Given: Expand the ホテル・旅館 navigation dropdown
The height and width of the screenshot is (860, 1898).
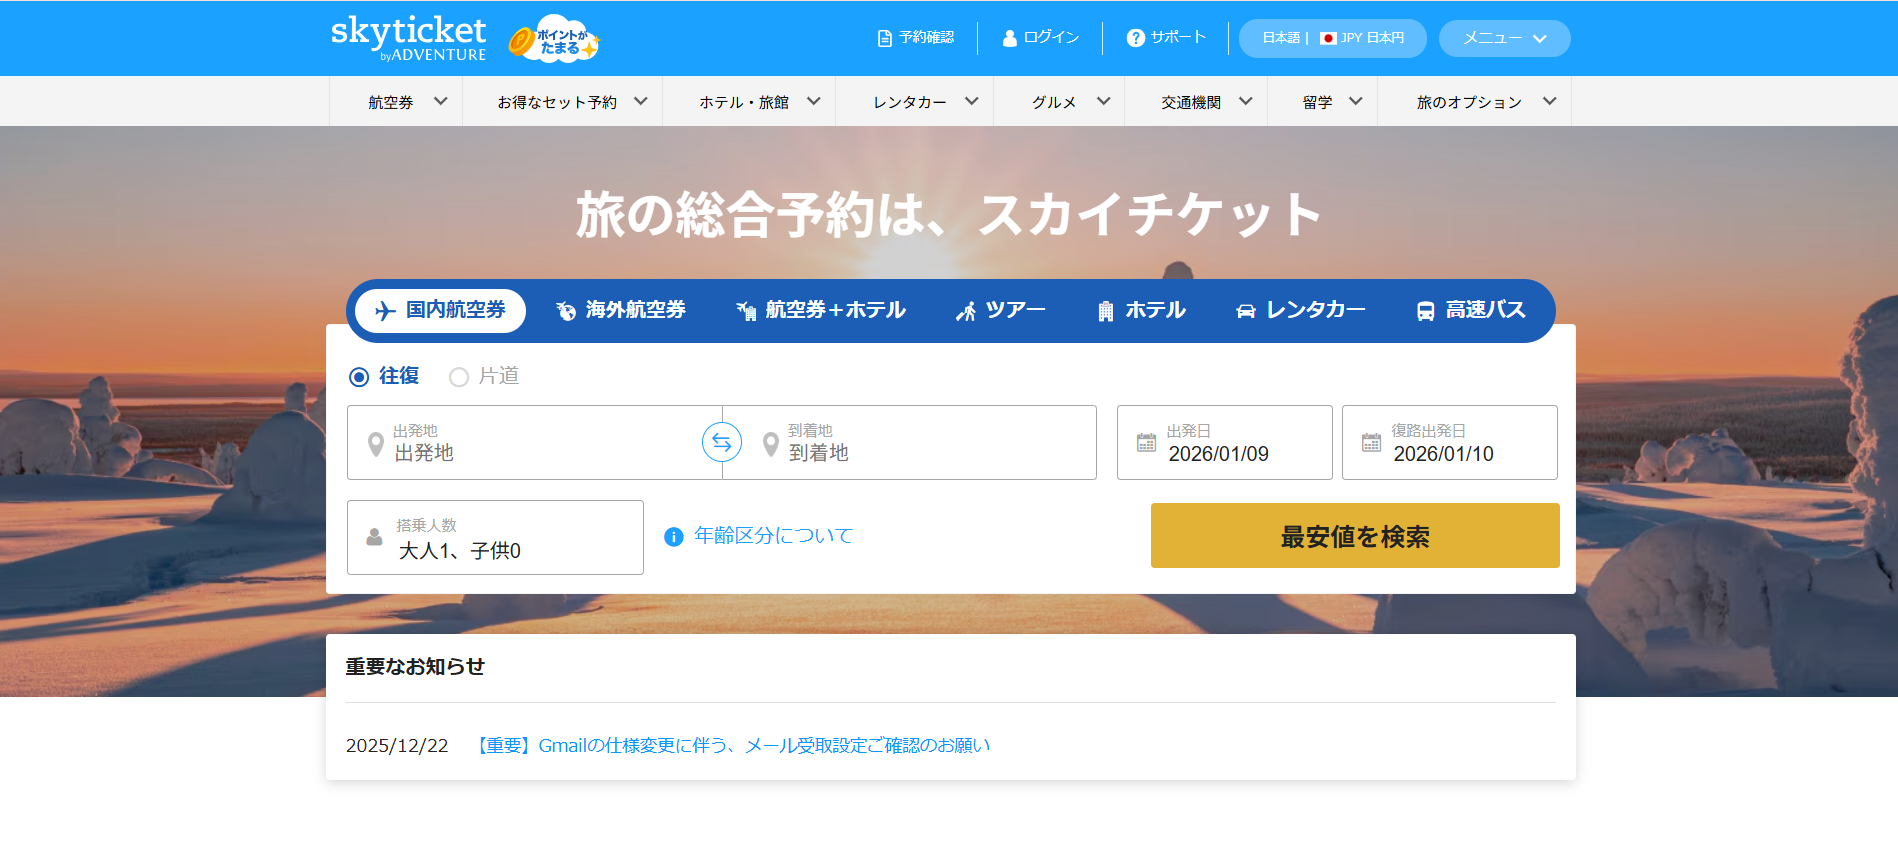Looking at the screenshot, I should 759,102.
